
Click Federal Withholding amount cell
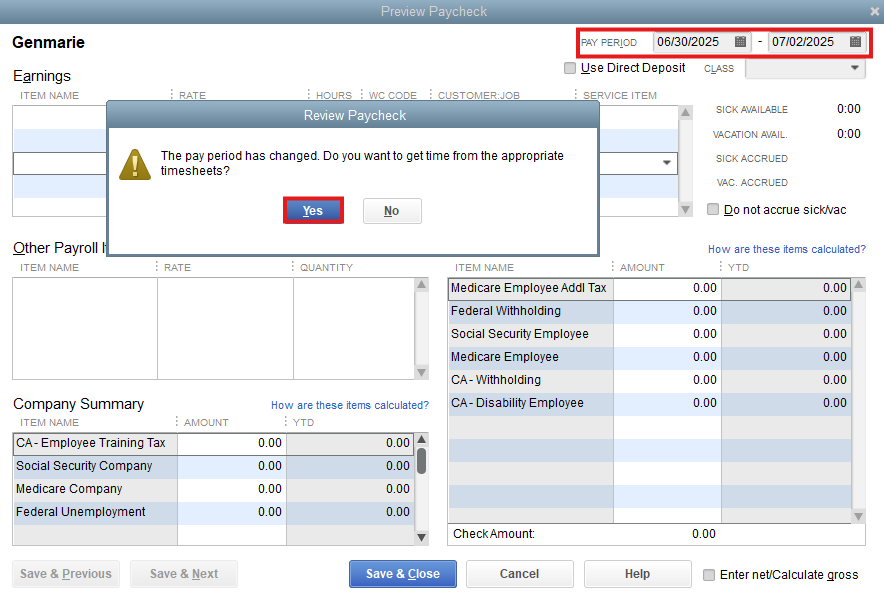[x=667, y=311]
